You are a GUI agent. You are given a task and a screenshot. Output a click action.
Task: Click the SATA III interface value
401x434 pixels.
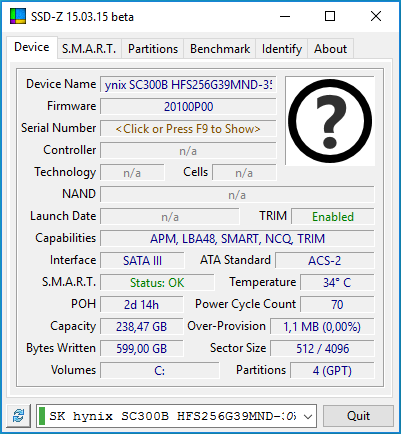click(142, 261)
